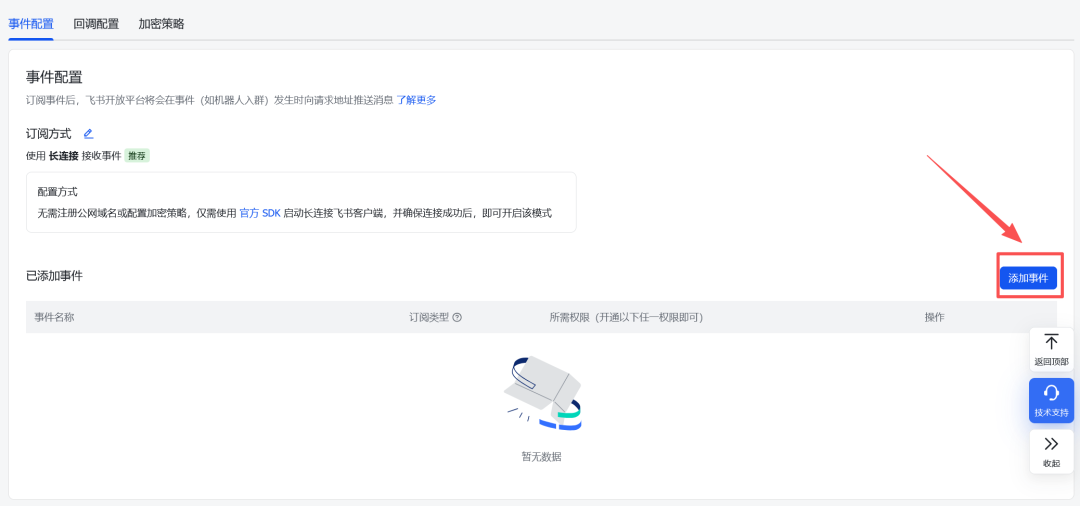
Task: Click the empty box illustration above 暂无数据
Action: coord(543,393)
